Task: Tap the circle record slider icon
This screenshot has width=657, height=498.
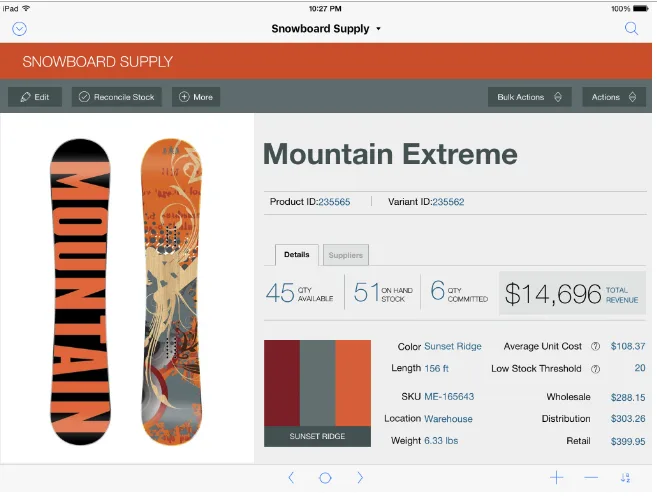Action: 325,478
